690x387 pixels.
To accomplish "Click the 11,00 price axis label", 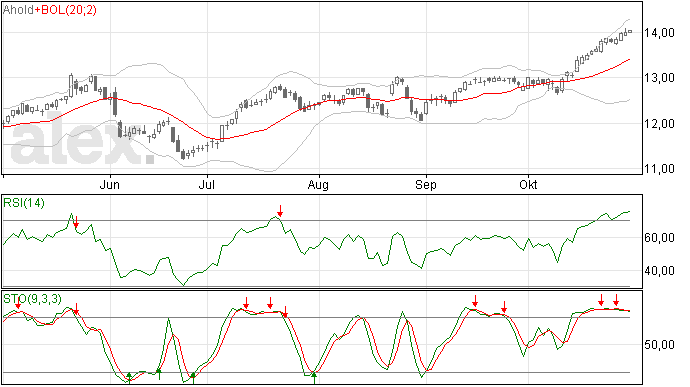I will coord(659,169).
